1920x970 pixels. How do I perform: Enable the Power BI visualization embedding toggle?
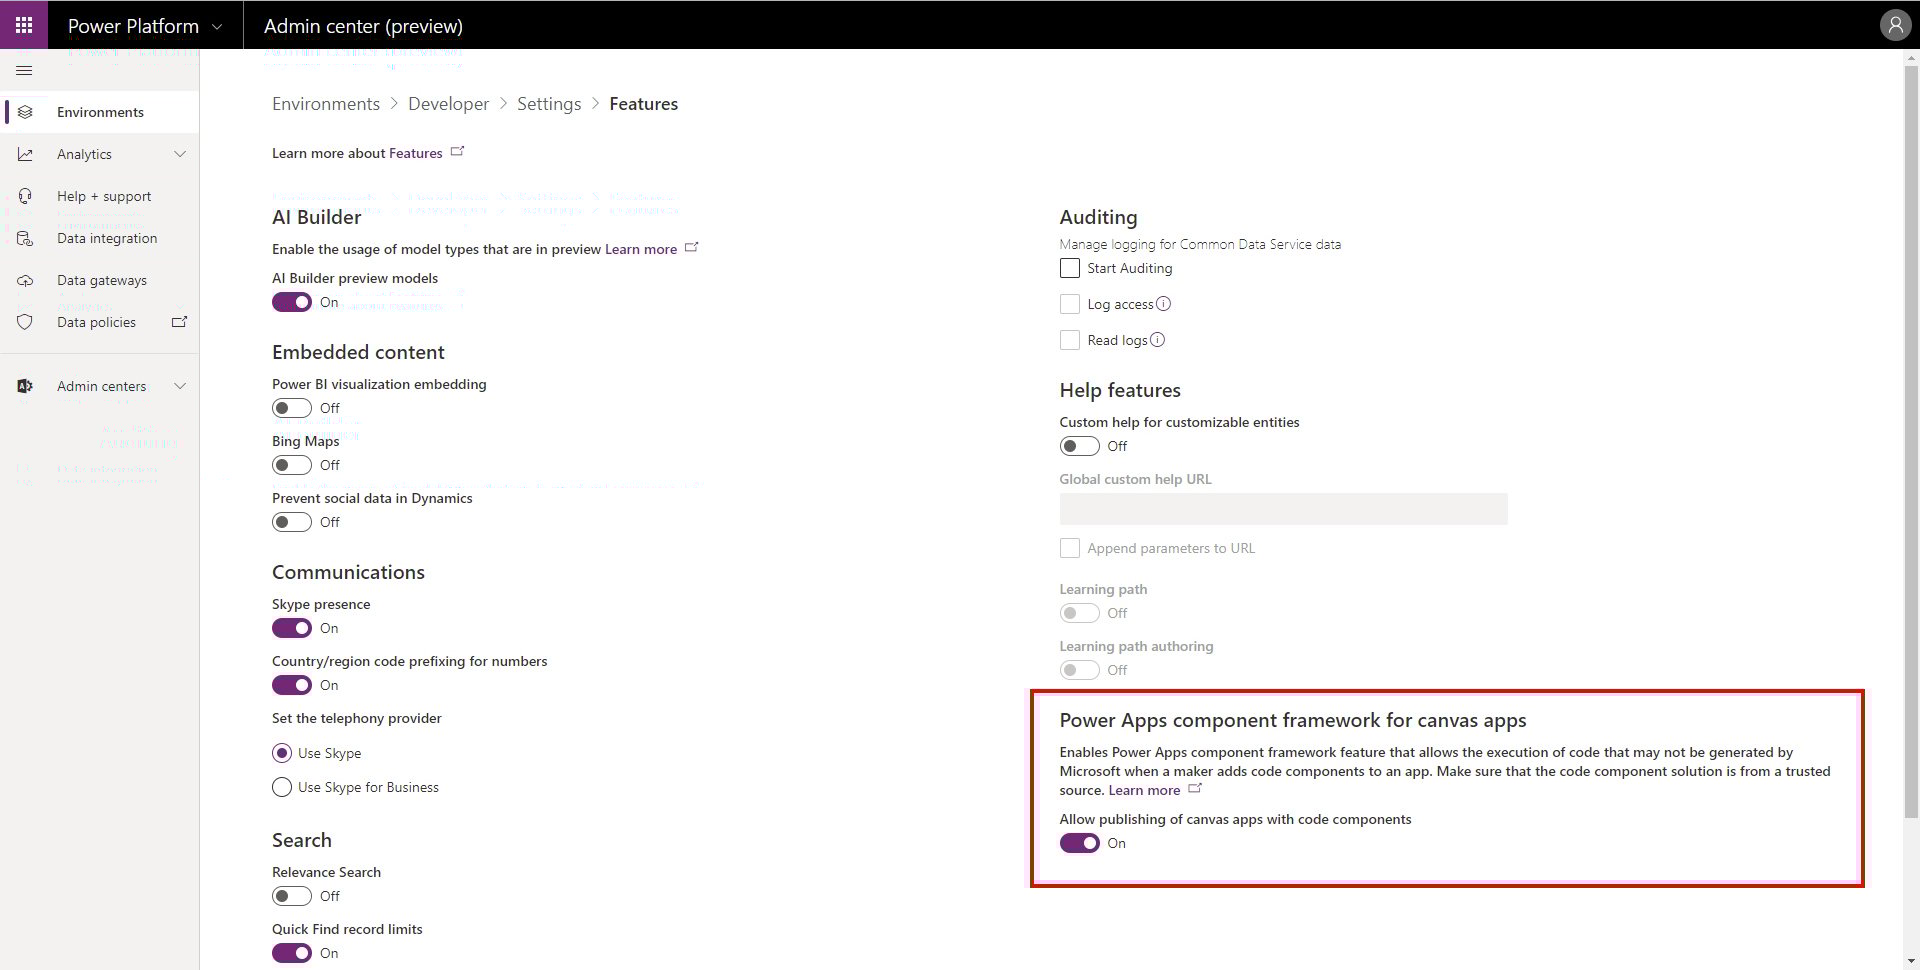[292, 408]
